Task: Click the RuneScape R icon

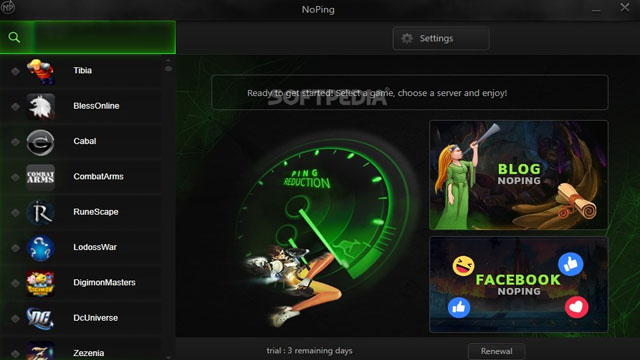Action: tap(40, 213)
